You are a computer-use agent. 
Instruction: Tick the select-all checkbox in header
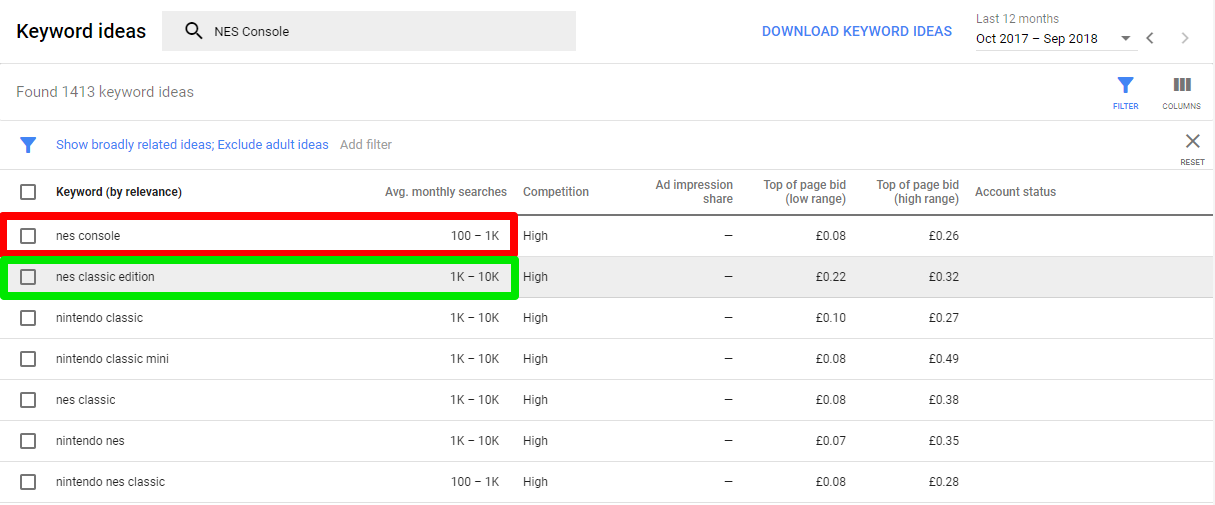tap(28, 192)
